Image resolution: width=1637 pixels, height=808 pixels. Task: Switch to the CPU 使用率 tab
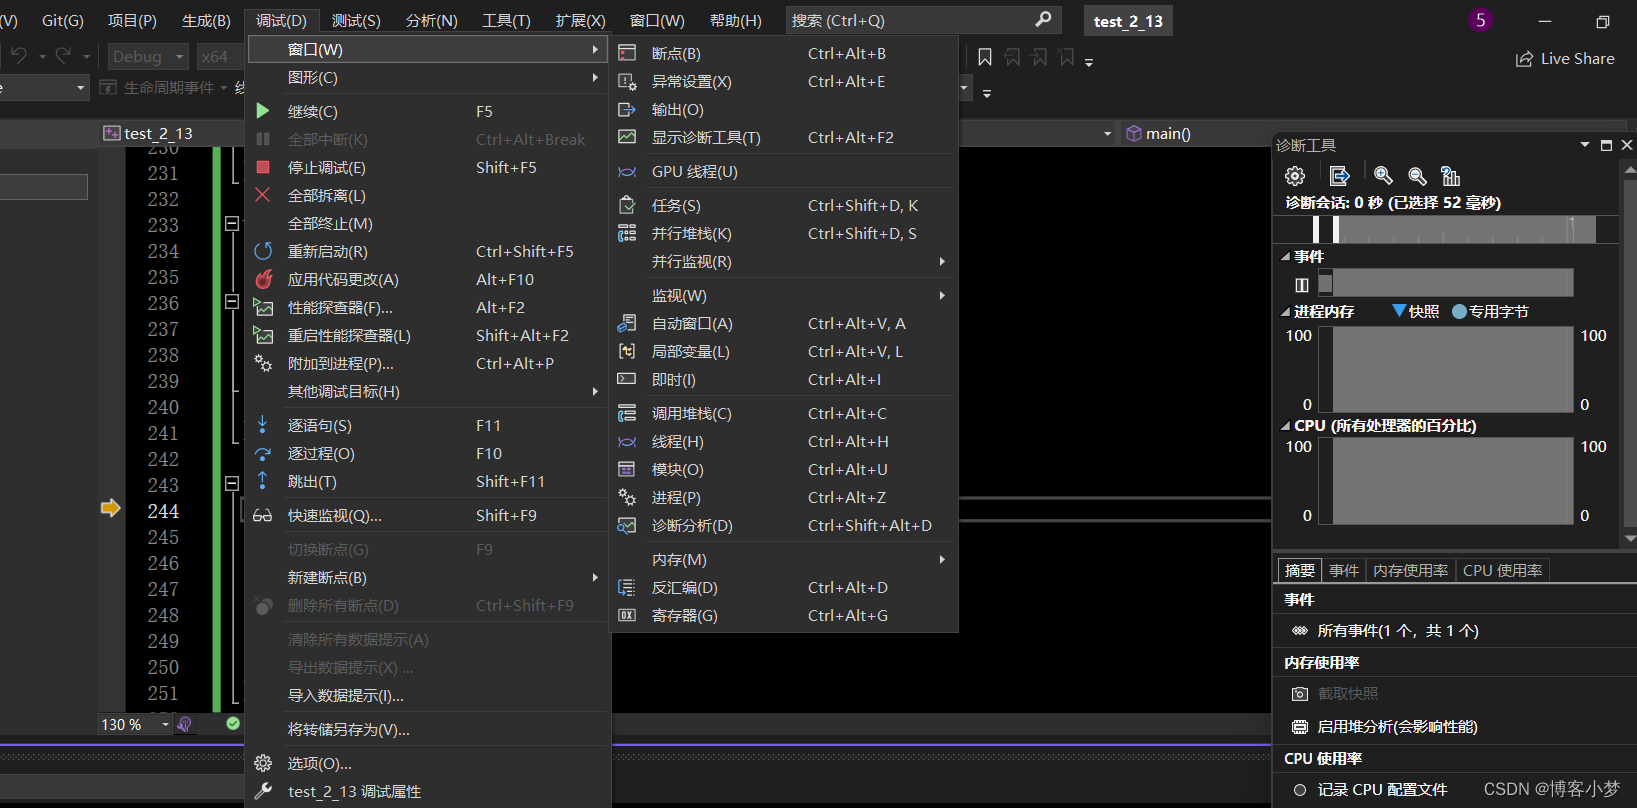tap(1502, 571)
